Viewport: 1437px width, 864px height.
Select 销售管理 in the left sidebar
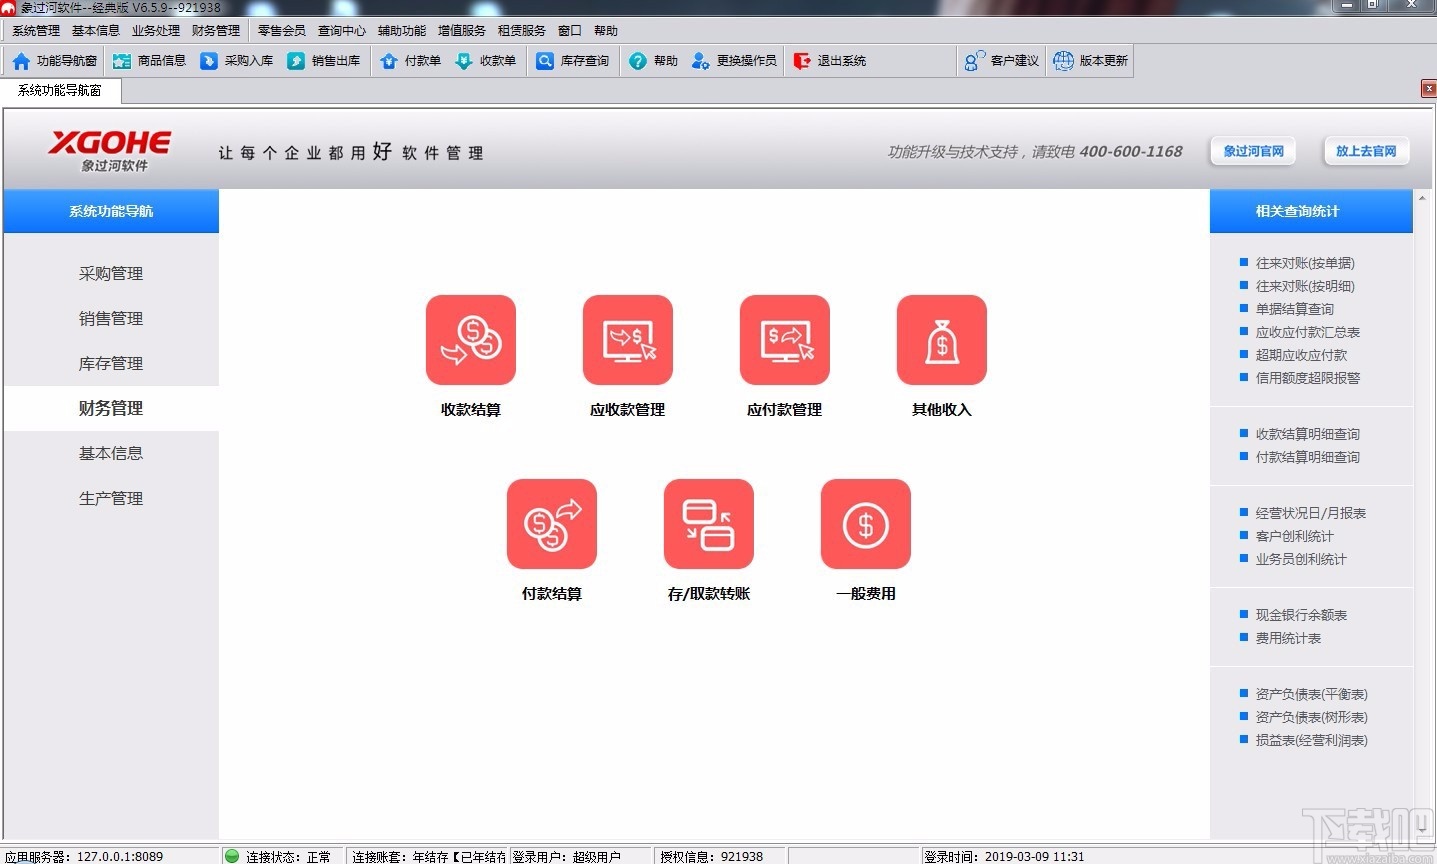click(111, 318)
